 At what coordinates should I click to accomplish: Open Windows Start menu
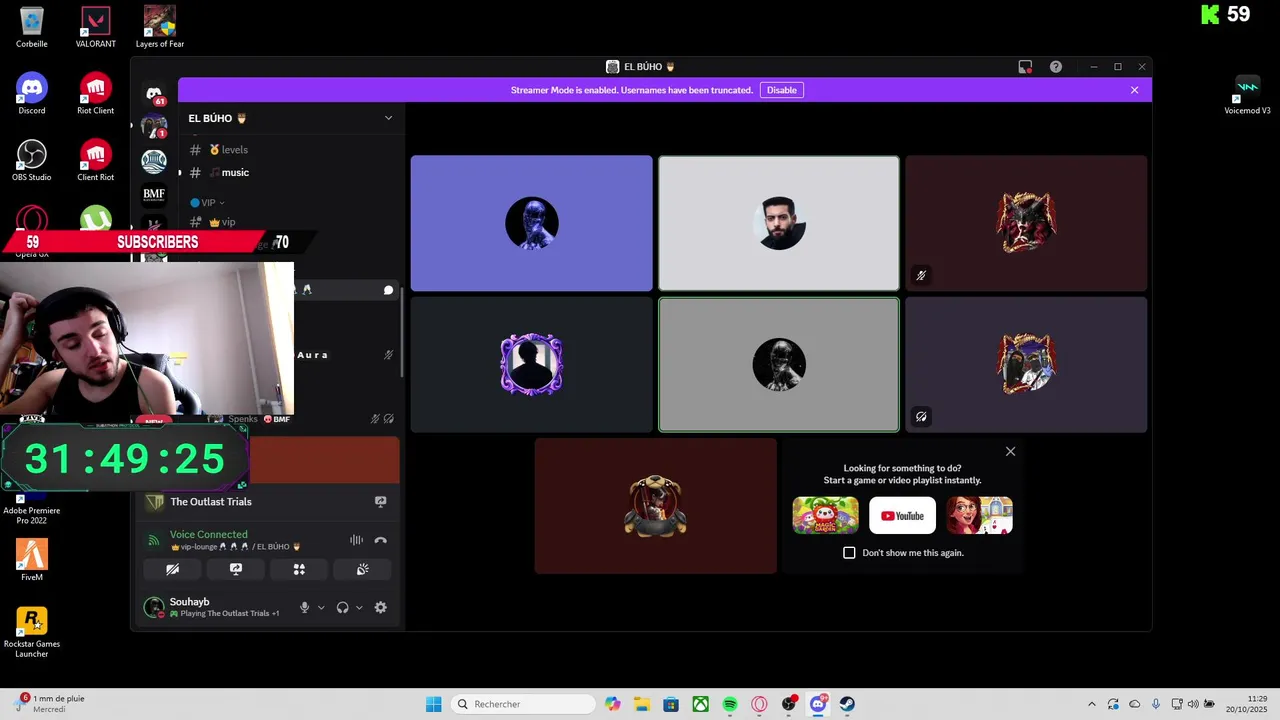[433, 704]
